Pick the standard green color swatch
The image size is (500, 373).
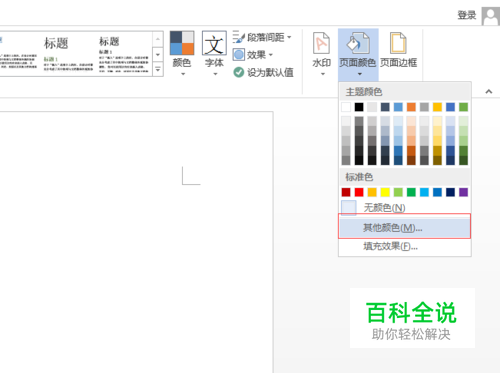point(411,192)
